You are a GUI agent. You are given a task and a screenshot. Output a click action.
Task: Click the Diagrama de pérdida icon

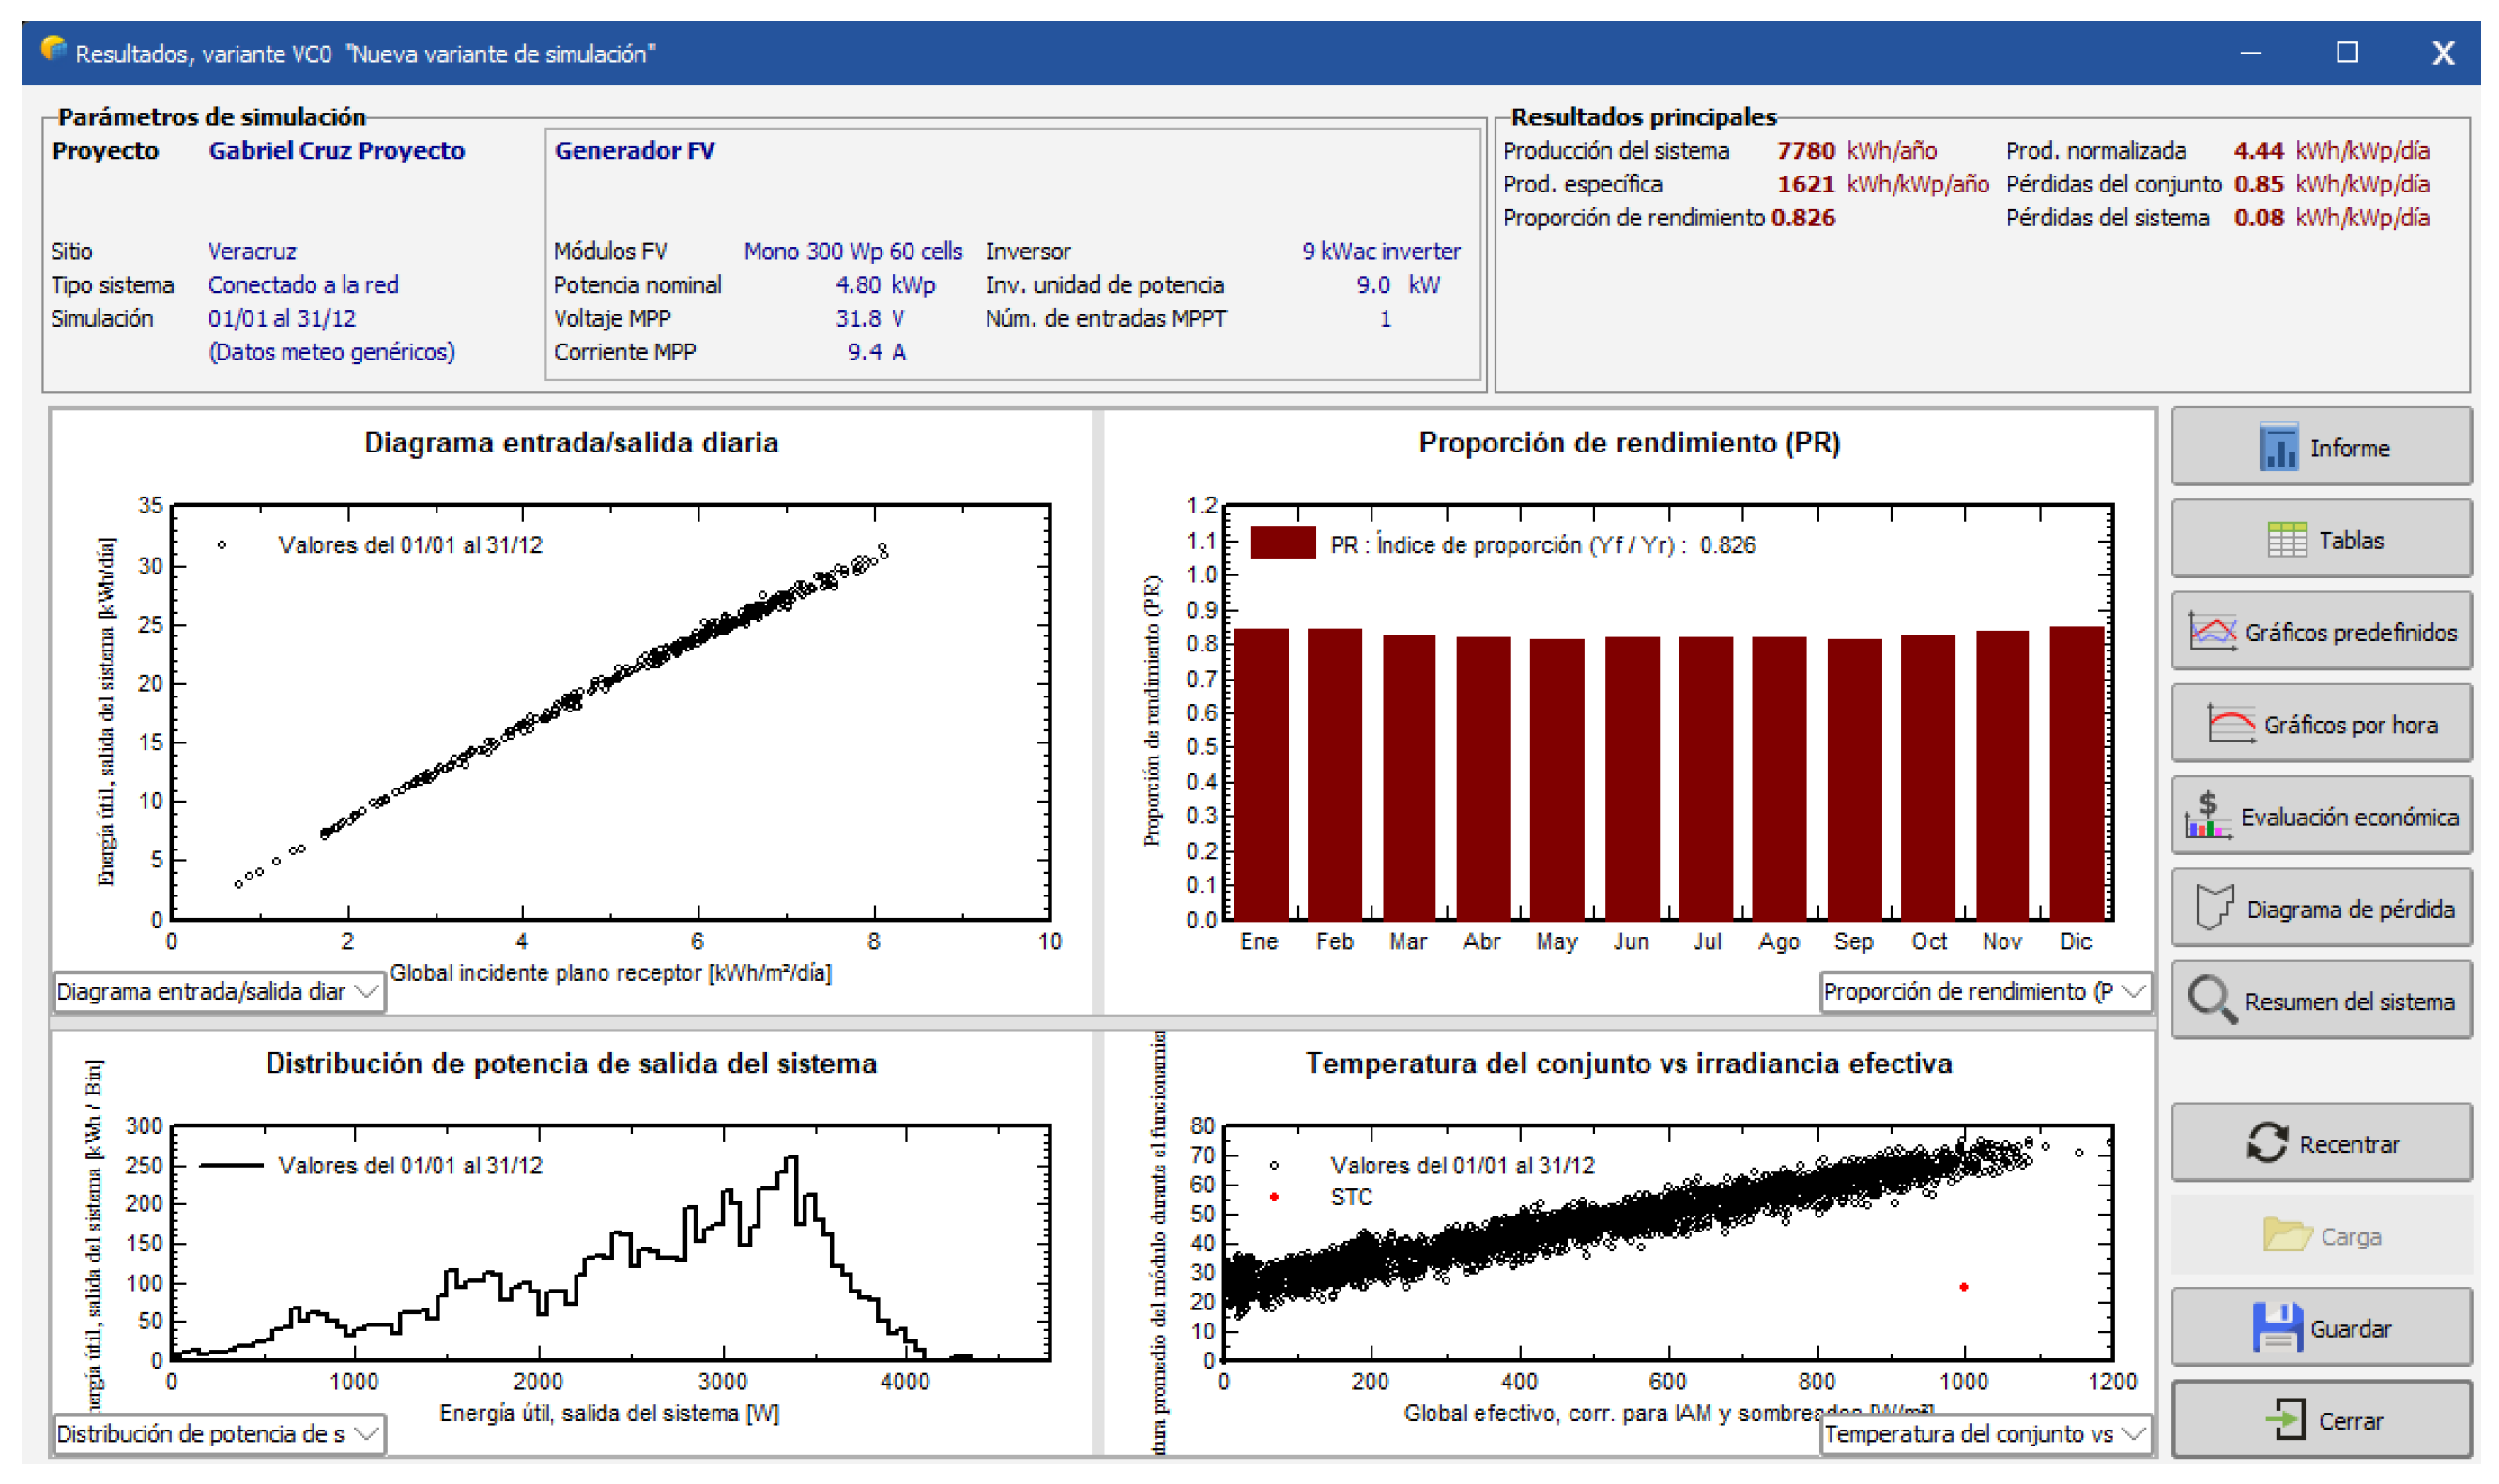2213,908
